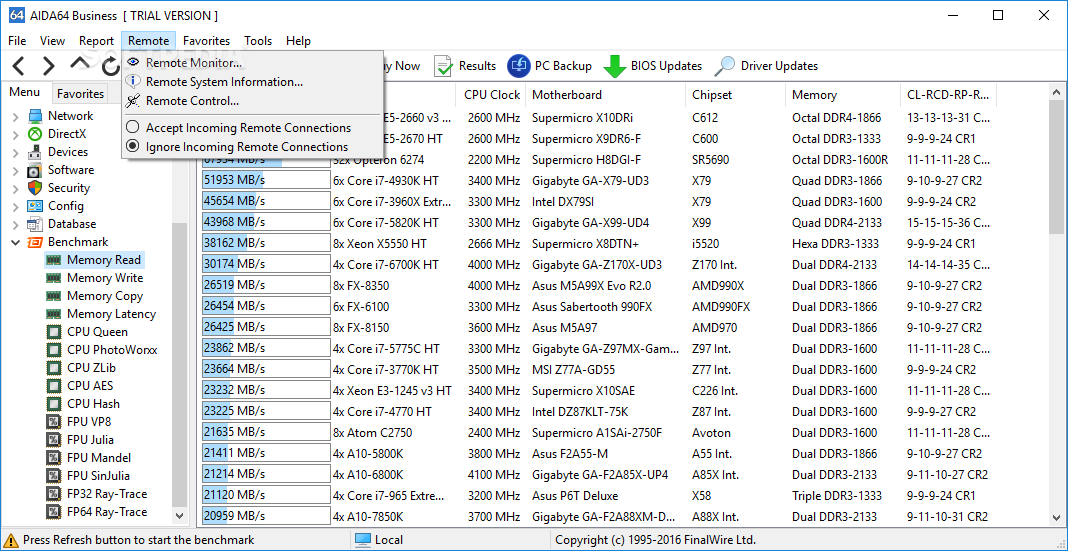Sort by Memory column header
Viewport: 1068px width, 551px height.
843,95
